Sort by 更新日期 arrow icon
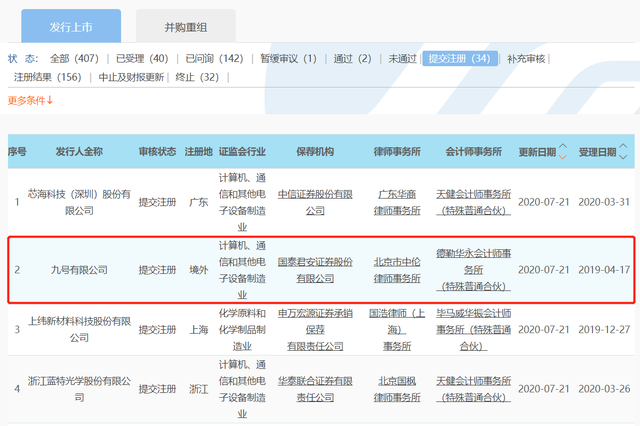This screenshot has height=426, width=640. 563,151
